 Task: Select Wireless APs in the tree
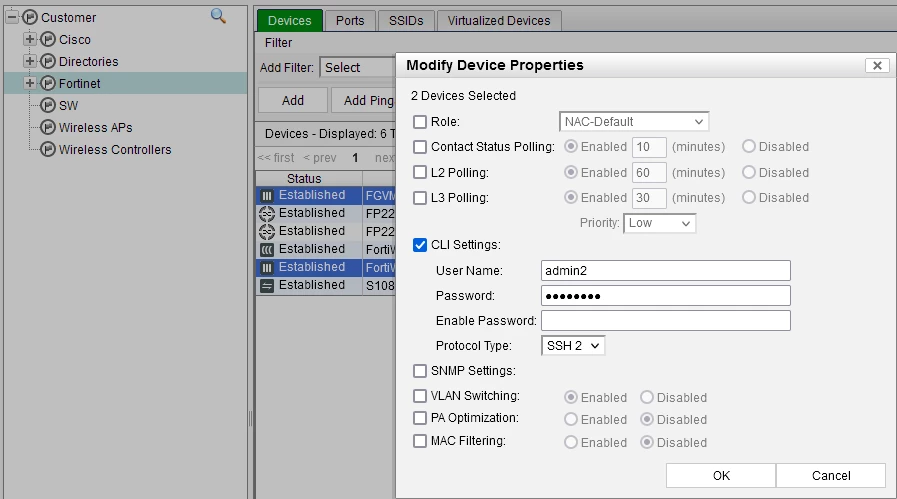click(96, 128)
